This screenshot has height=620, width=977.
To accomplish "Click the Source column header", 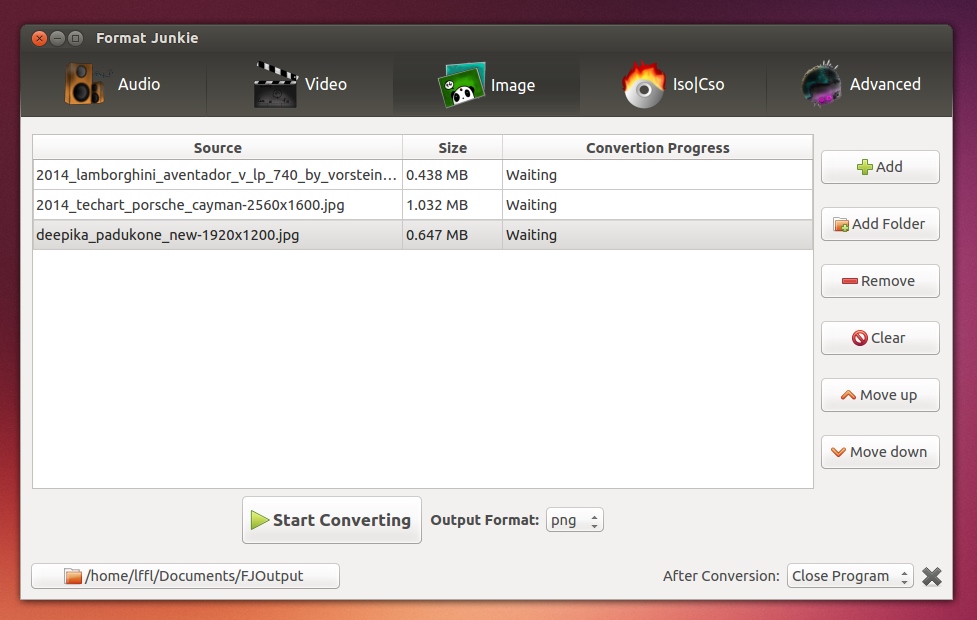I will click(x=217, y=148).
